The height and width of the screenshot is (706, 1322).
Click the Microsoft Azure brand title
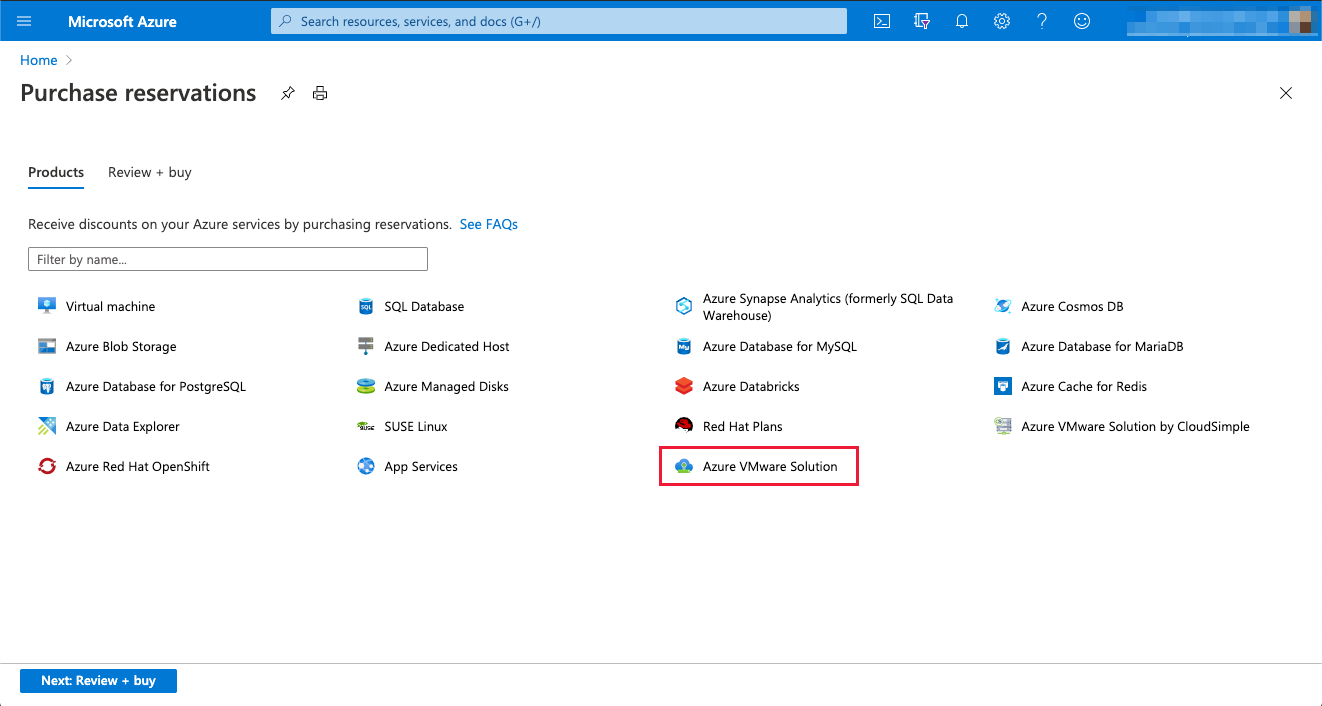(x=122, y=21)
